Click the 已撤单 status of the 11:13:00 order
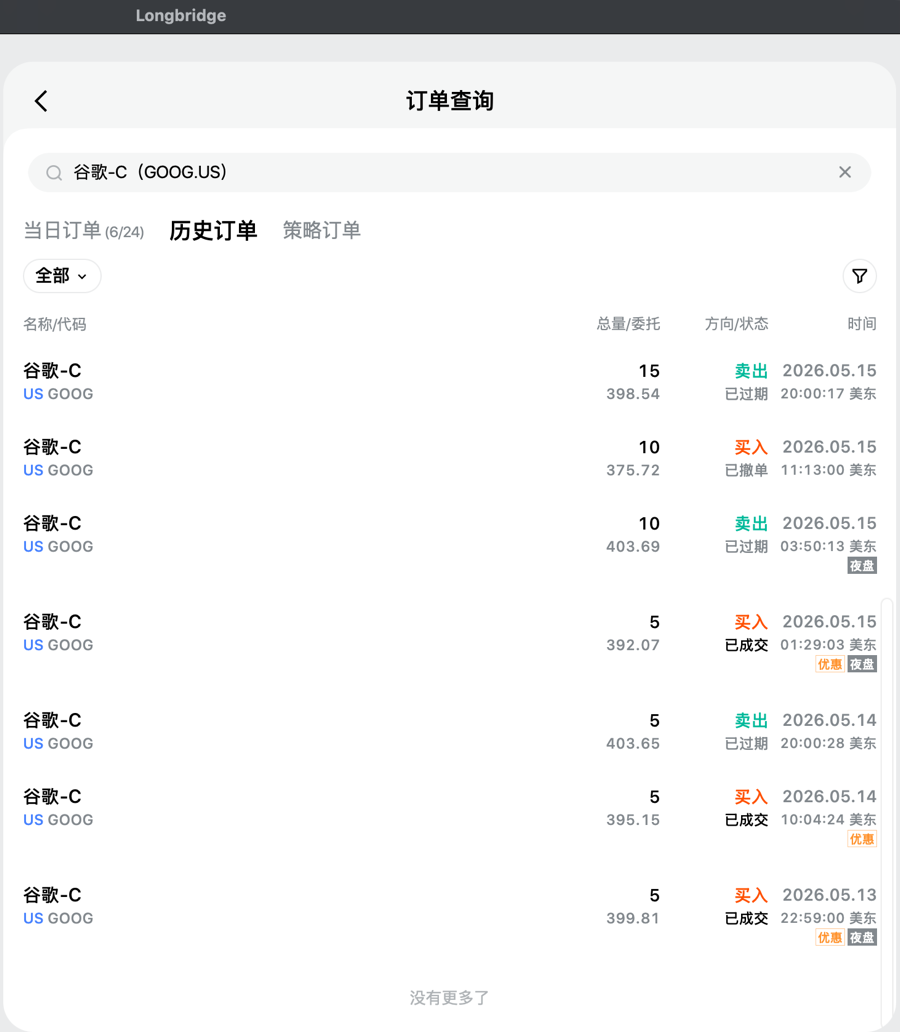The image size is (900, 1032). [x=746, y=470]
